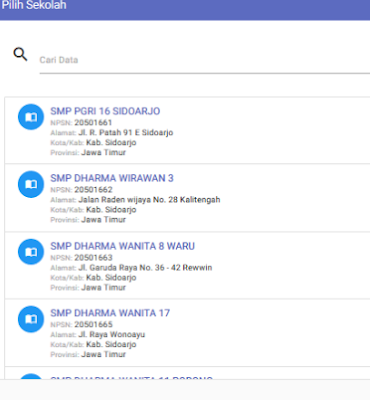The height and width of the screenshot is (400, 370).
Task: Click address Jl. Garuda Raya No. 36 - 42 Rewwin
Action: [145, 268]
